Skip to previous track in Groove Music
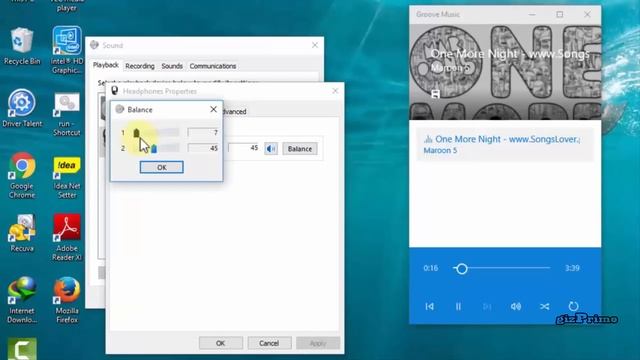This screenshot has width=640, height=360. 429,306
